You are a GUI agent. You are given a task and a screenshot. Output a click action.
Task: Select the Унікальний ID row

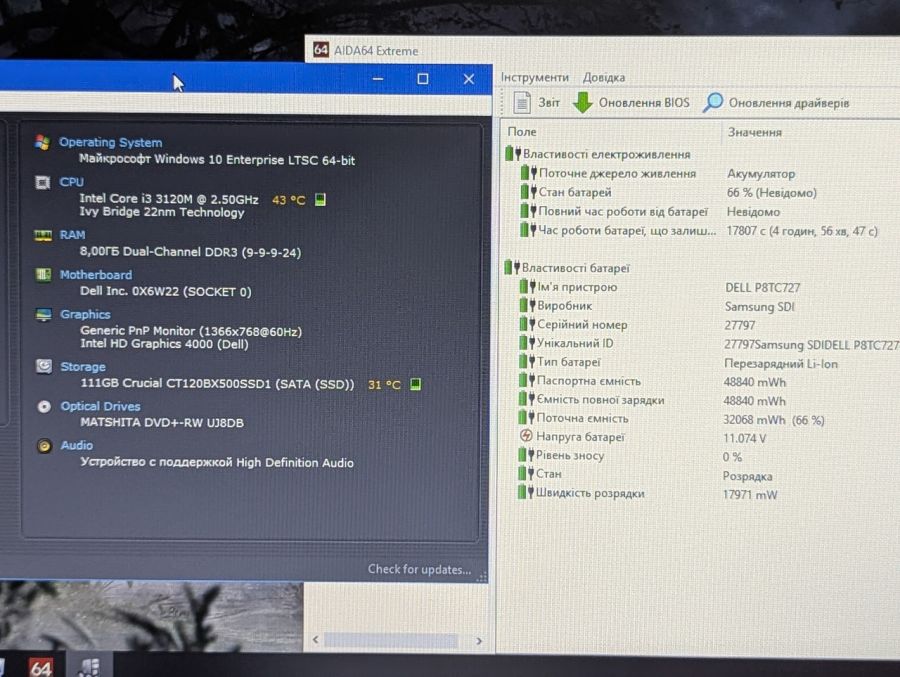tap(707, 344)
